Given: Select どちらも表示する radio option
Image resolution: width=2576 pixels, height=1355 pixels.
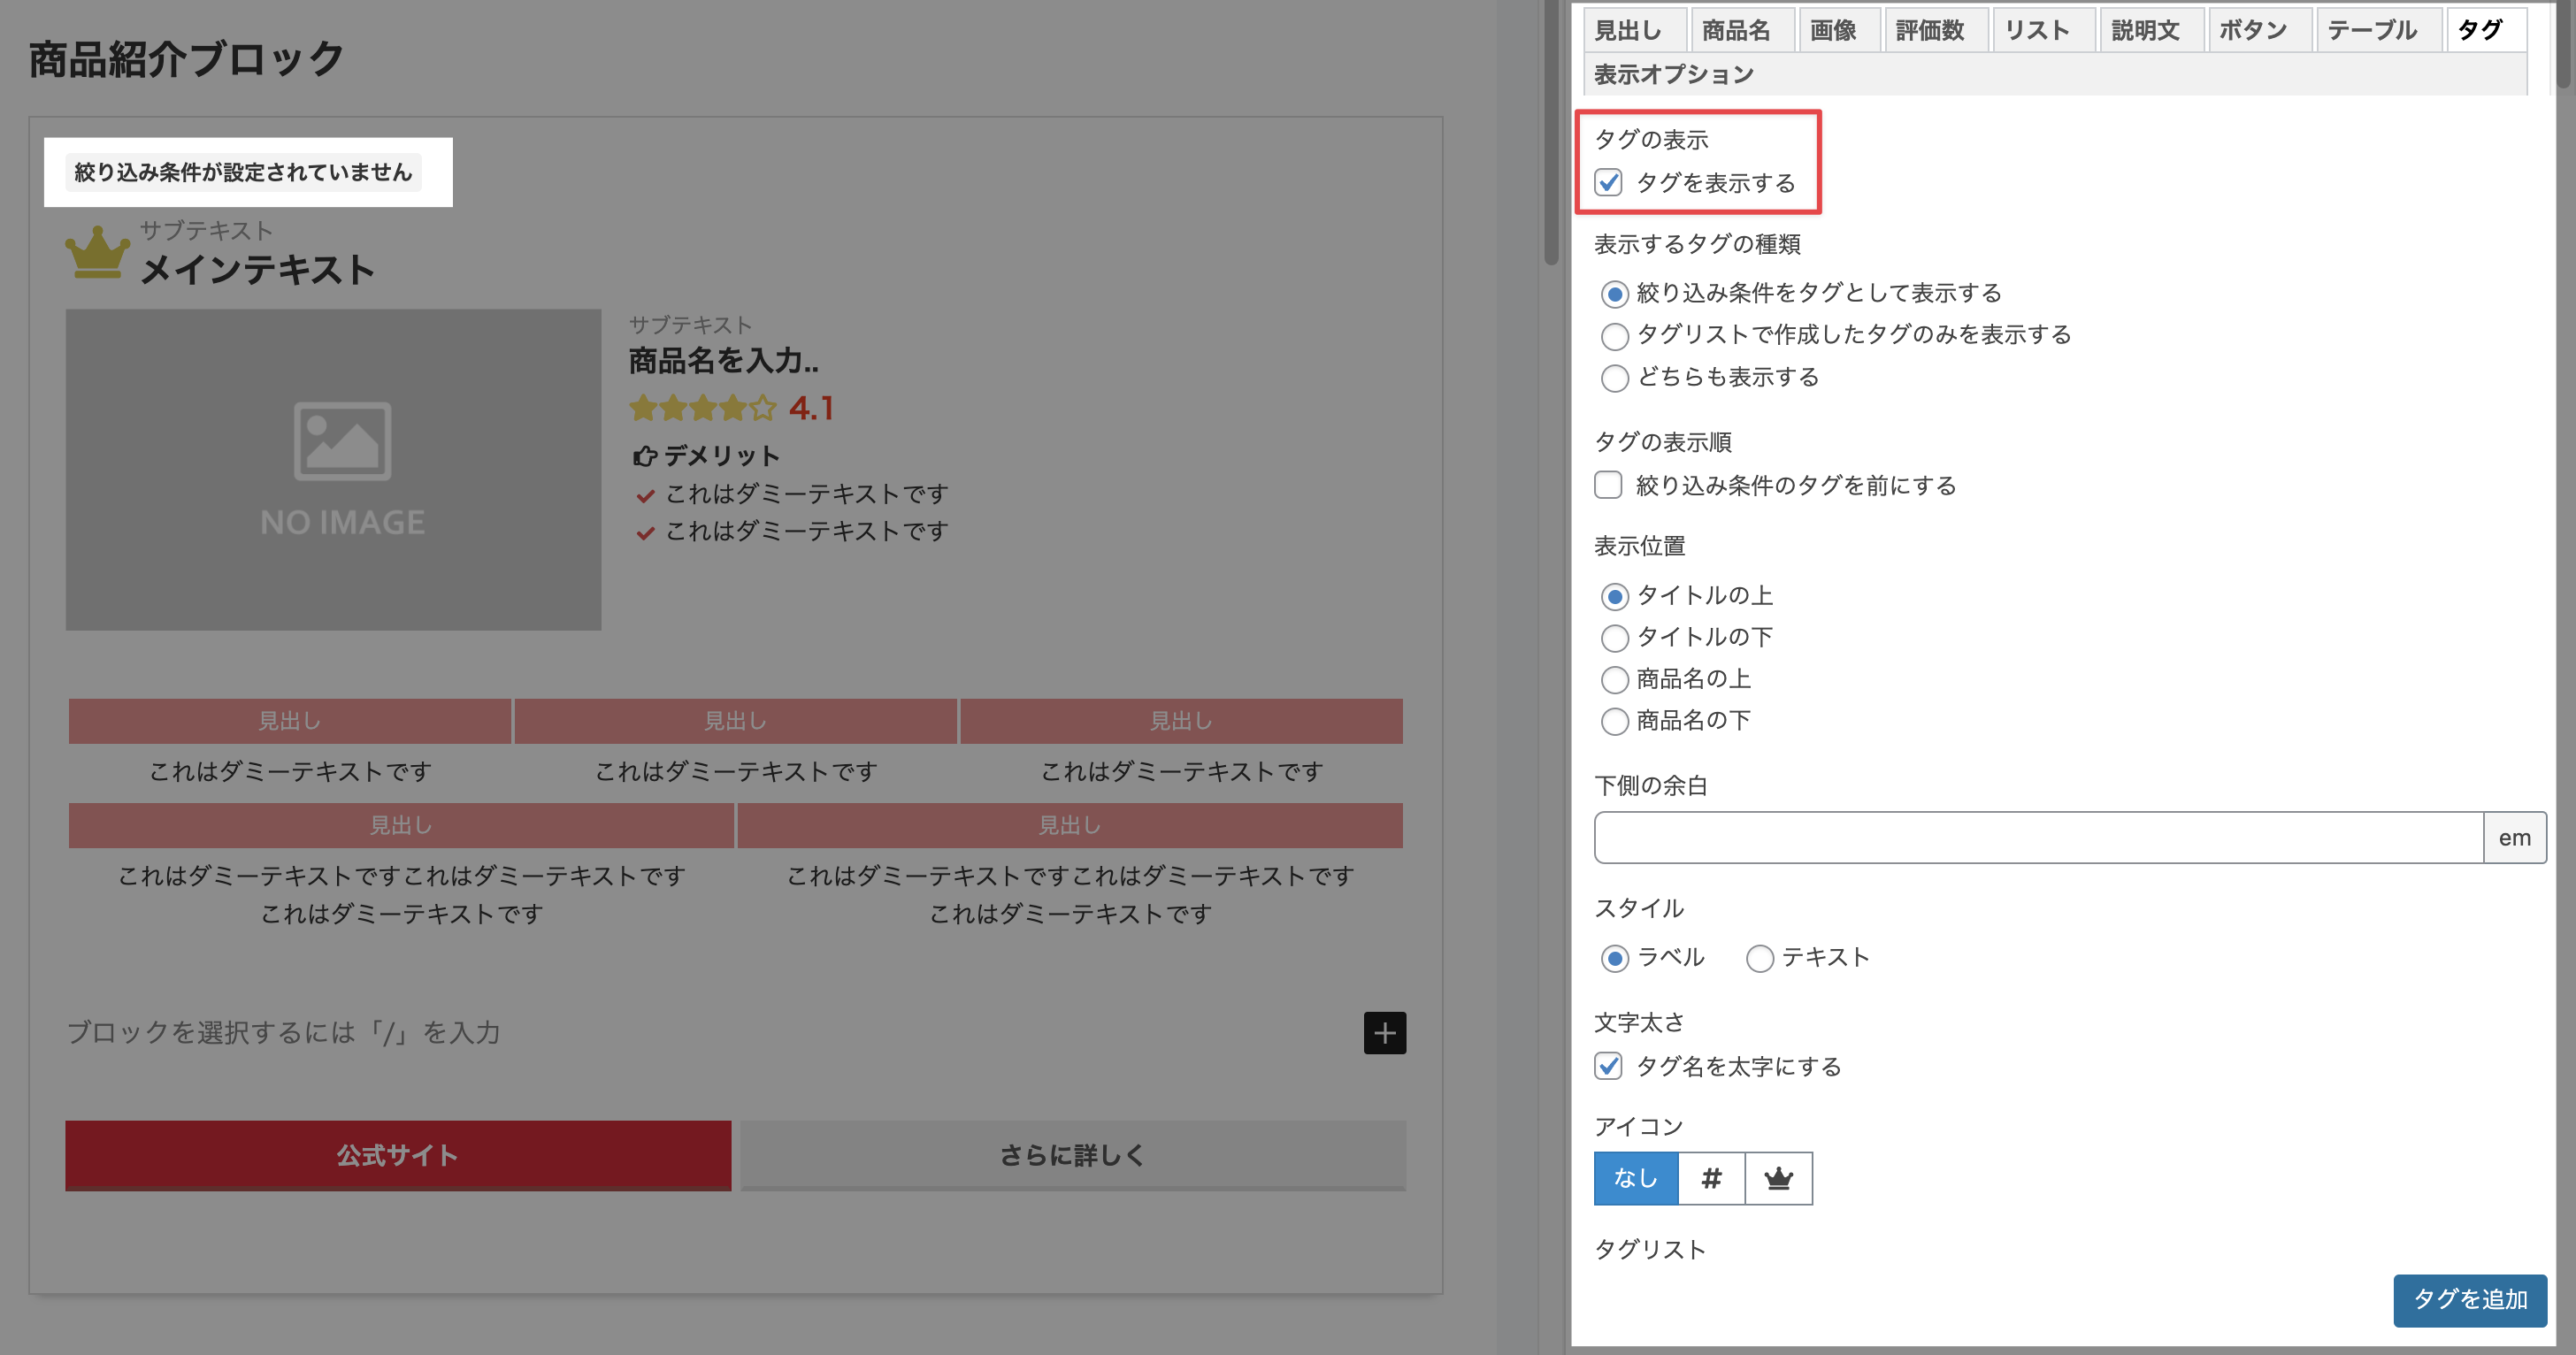Looking at the screenshot, I should [1614, 378].
